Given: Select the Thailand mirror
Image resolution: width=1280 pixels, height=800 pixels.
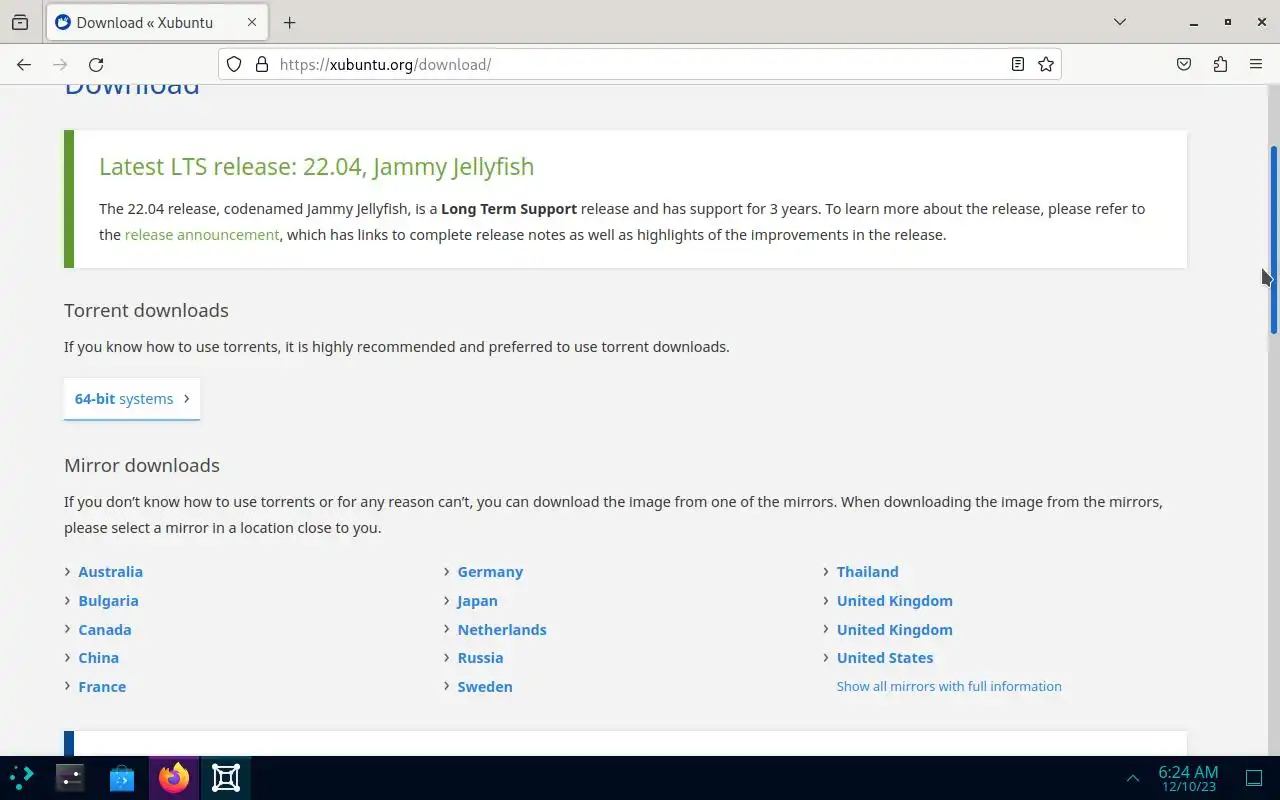Looking at the screenshot, I should click(868, 572).
